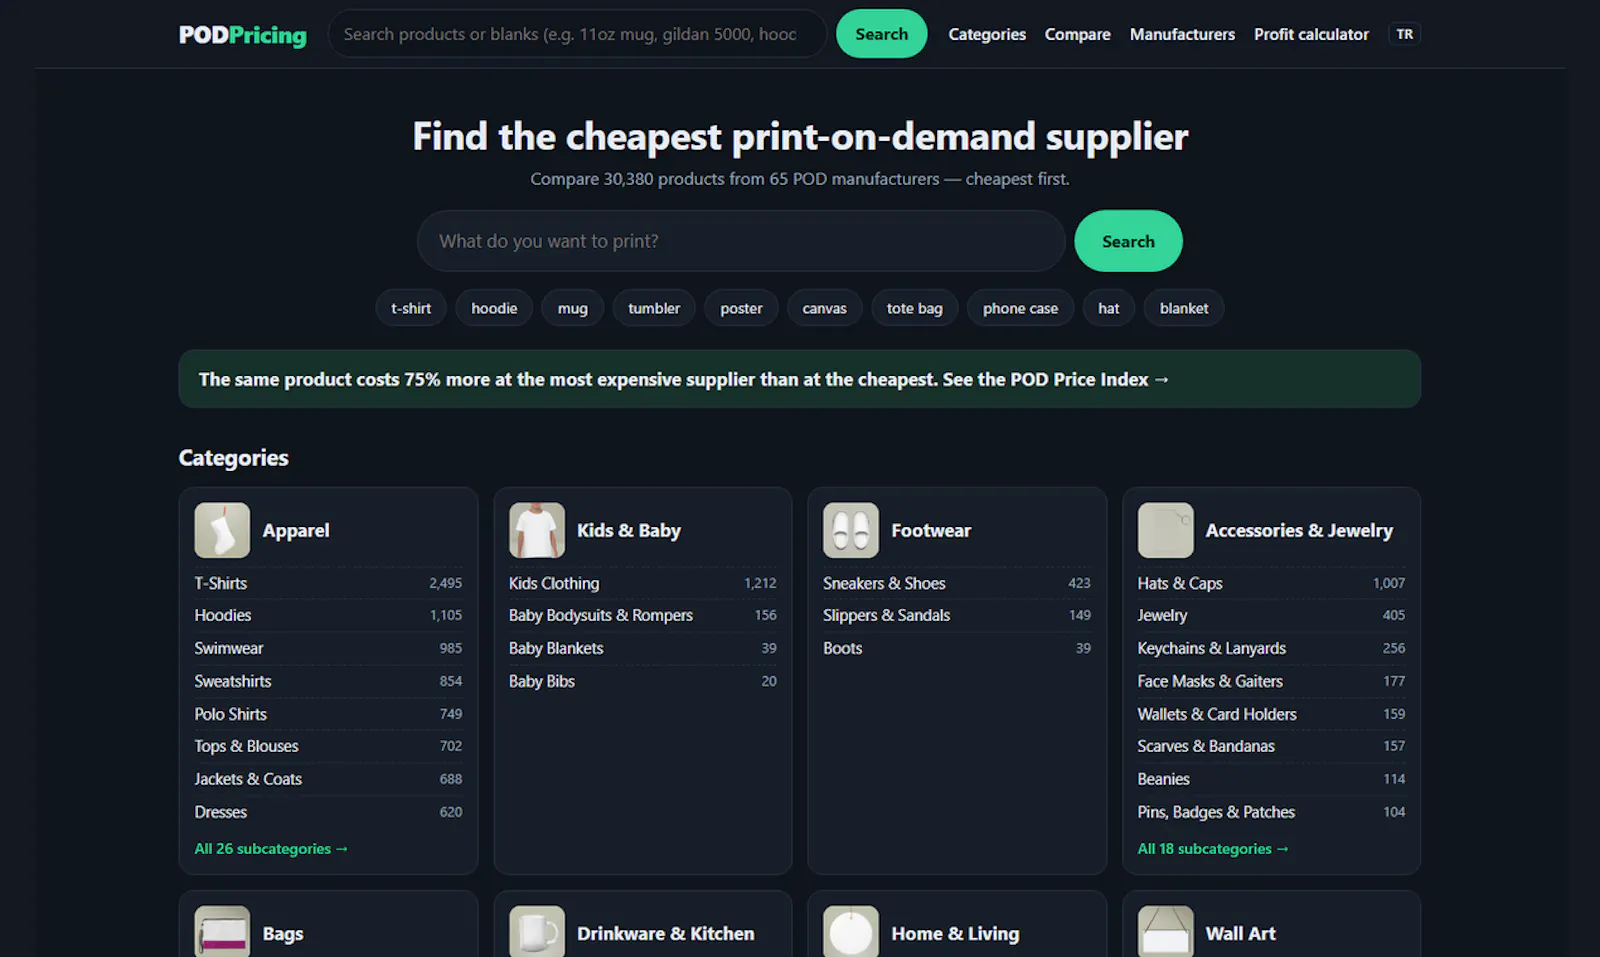Image resolution: width=1600 pixels, height=957 pixels.
Task: Select the tote bag quick search chip
Action: [x=914, y=308]
